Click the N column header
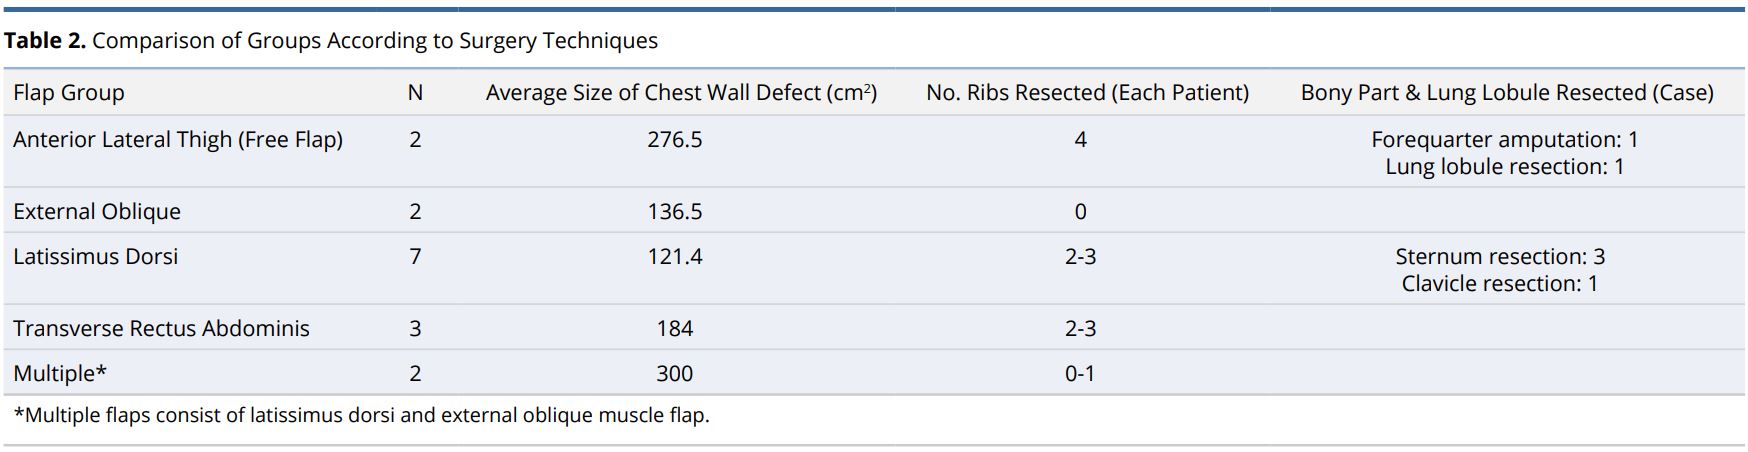The width and height of the screenshot is (1748, 452). point(416,93)
